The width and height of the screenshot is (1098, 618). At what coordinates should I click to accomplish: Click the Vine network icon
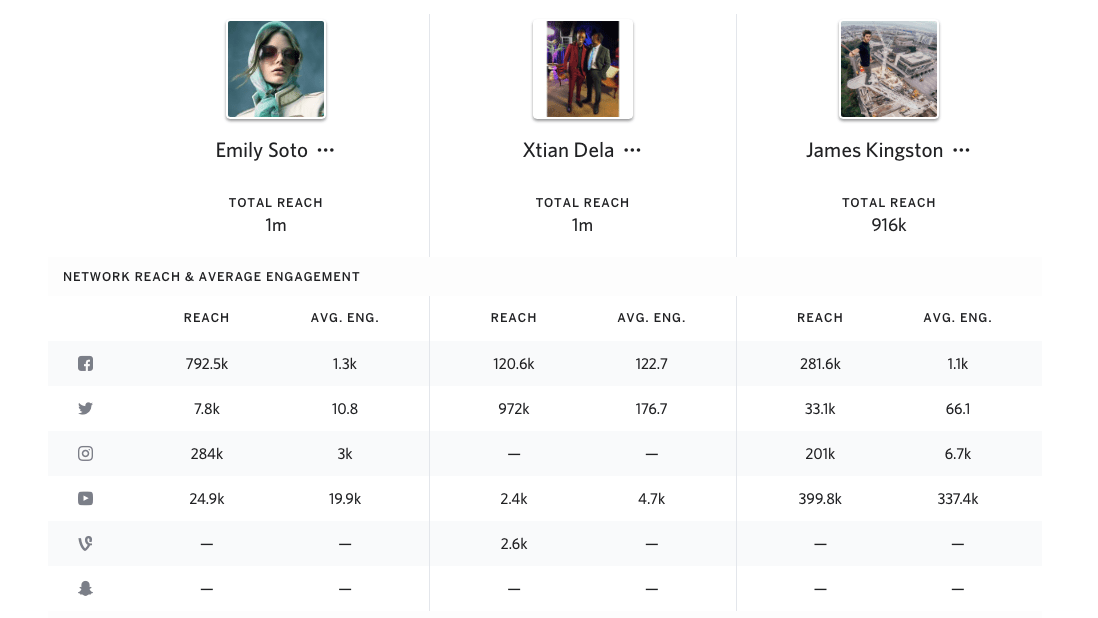pos(85,543)
